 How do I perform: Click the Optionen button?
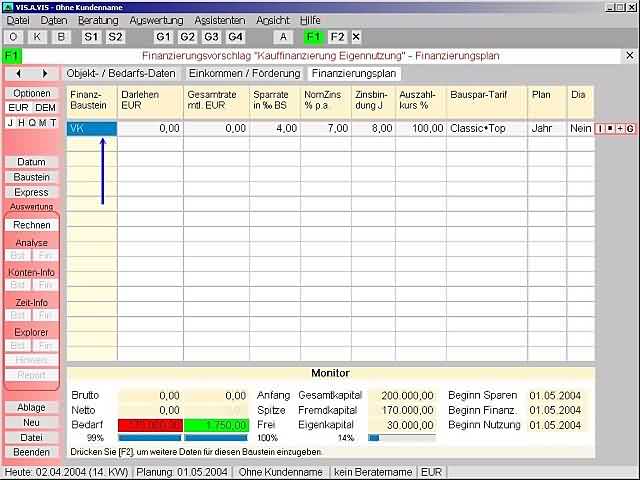click(32, 93)
